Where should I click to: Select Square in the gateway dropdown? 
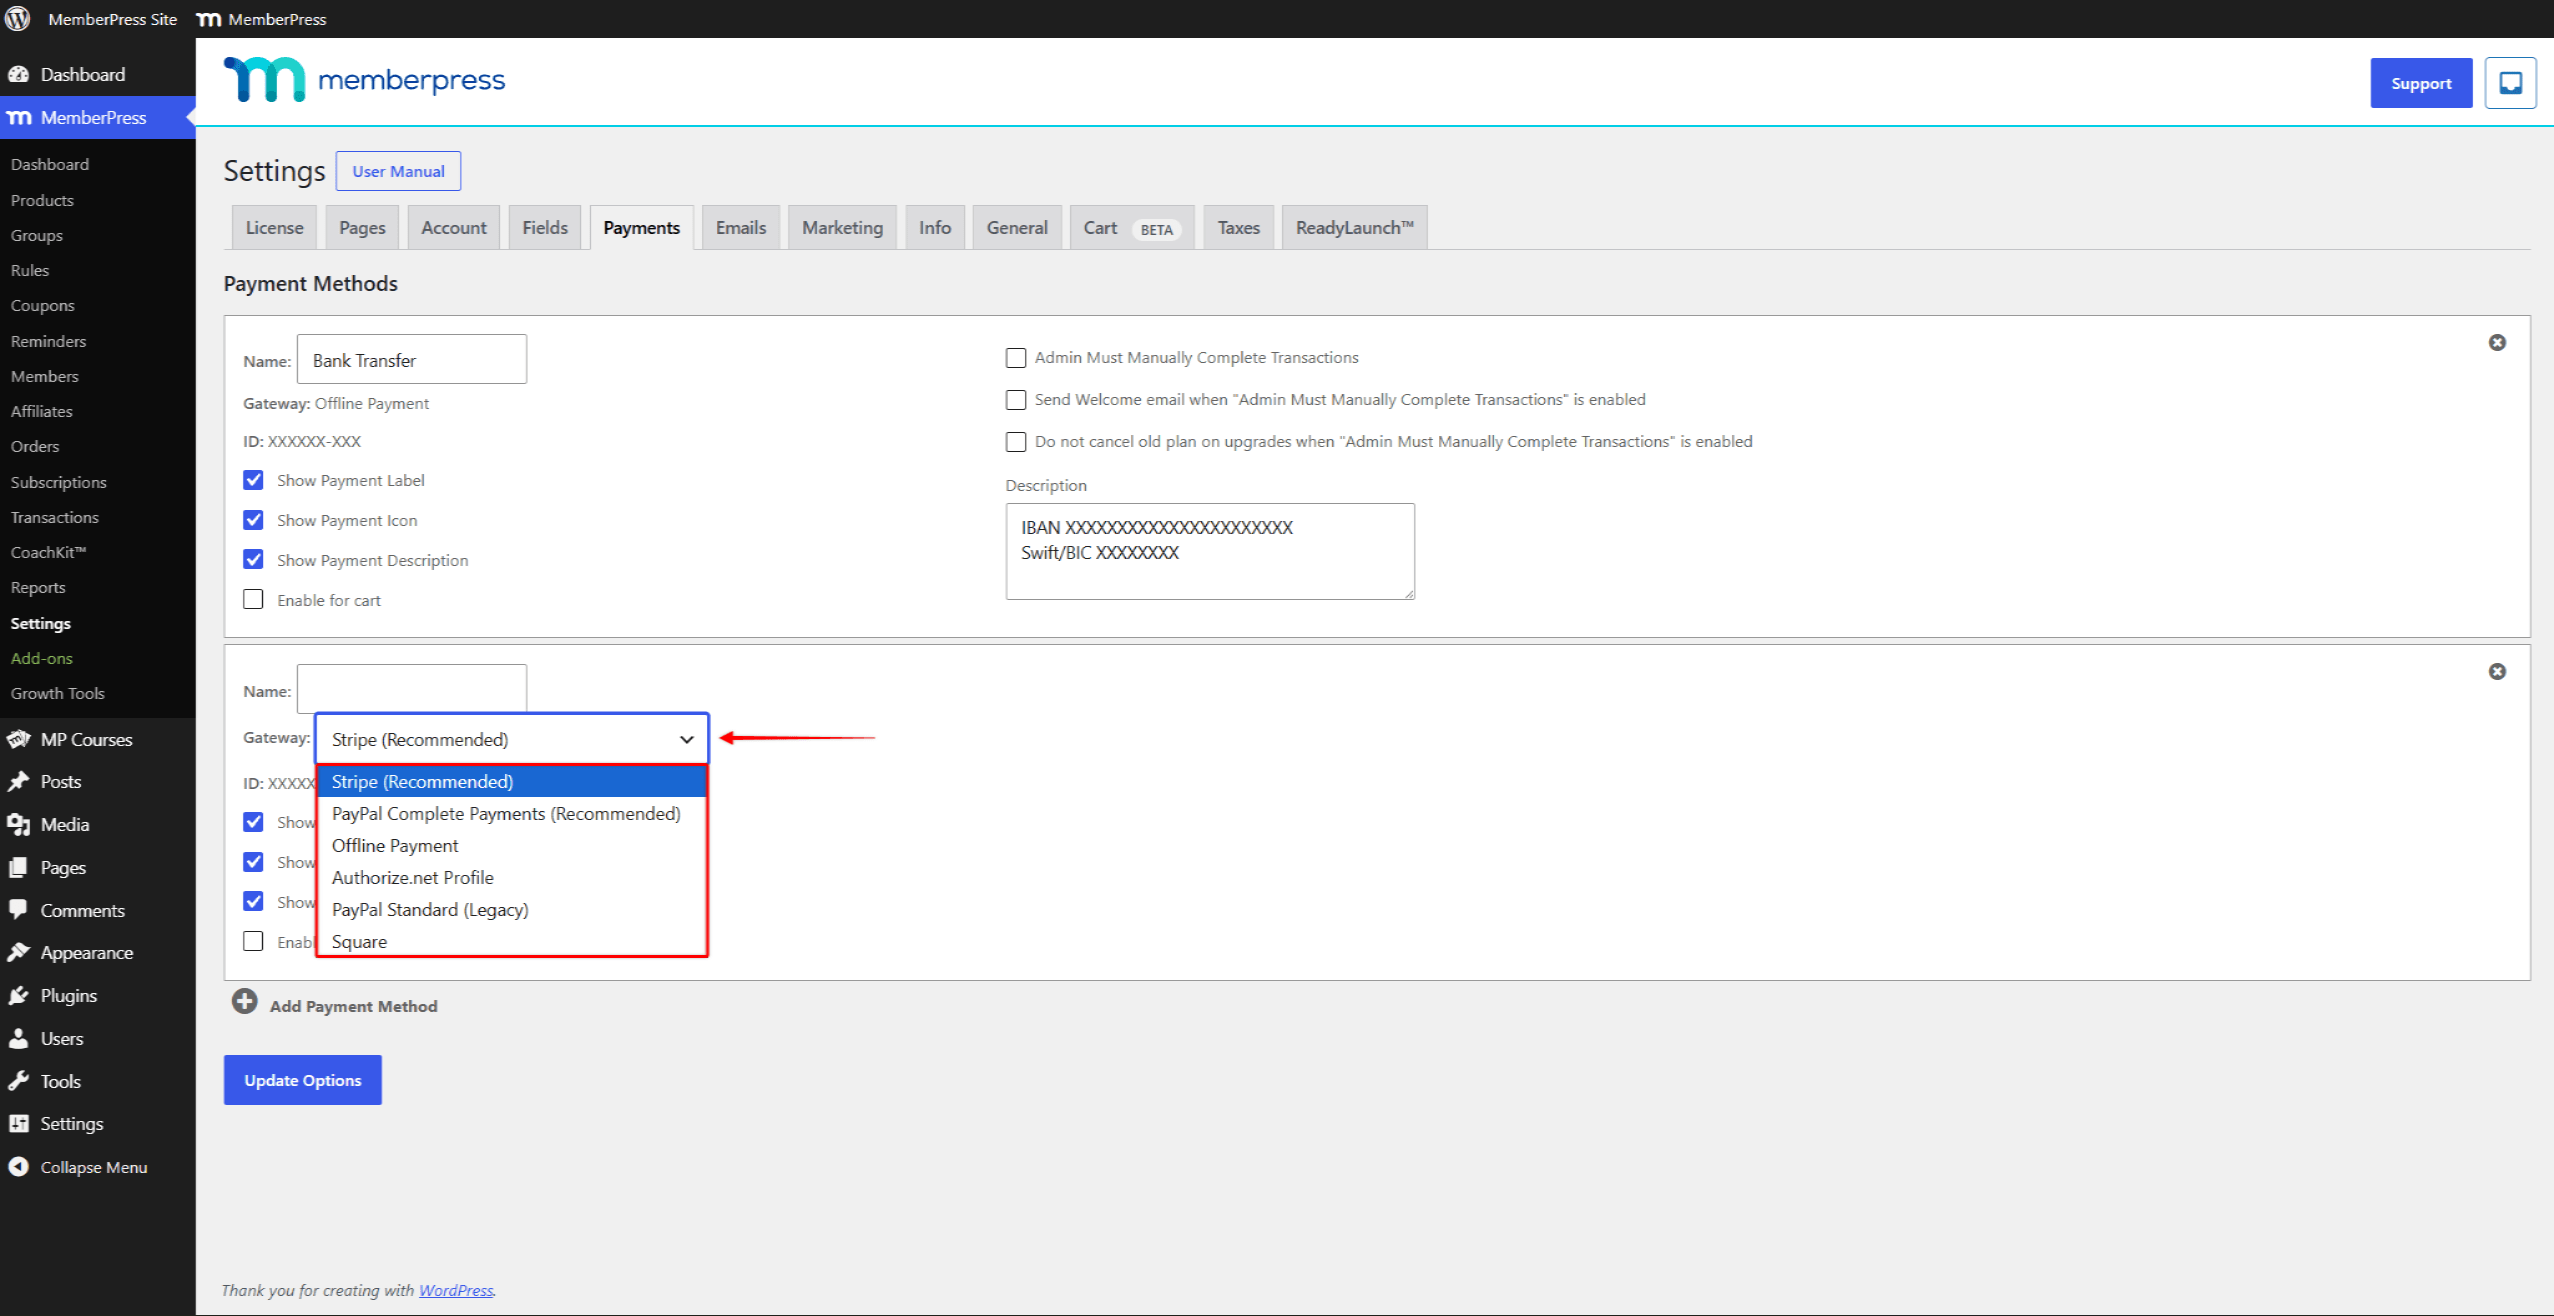click(512, 941)
